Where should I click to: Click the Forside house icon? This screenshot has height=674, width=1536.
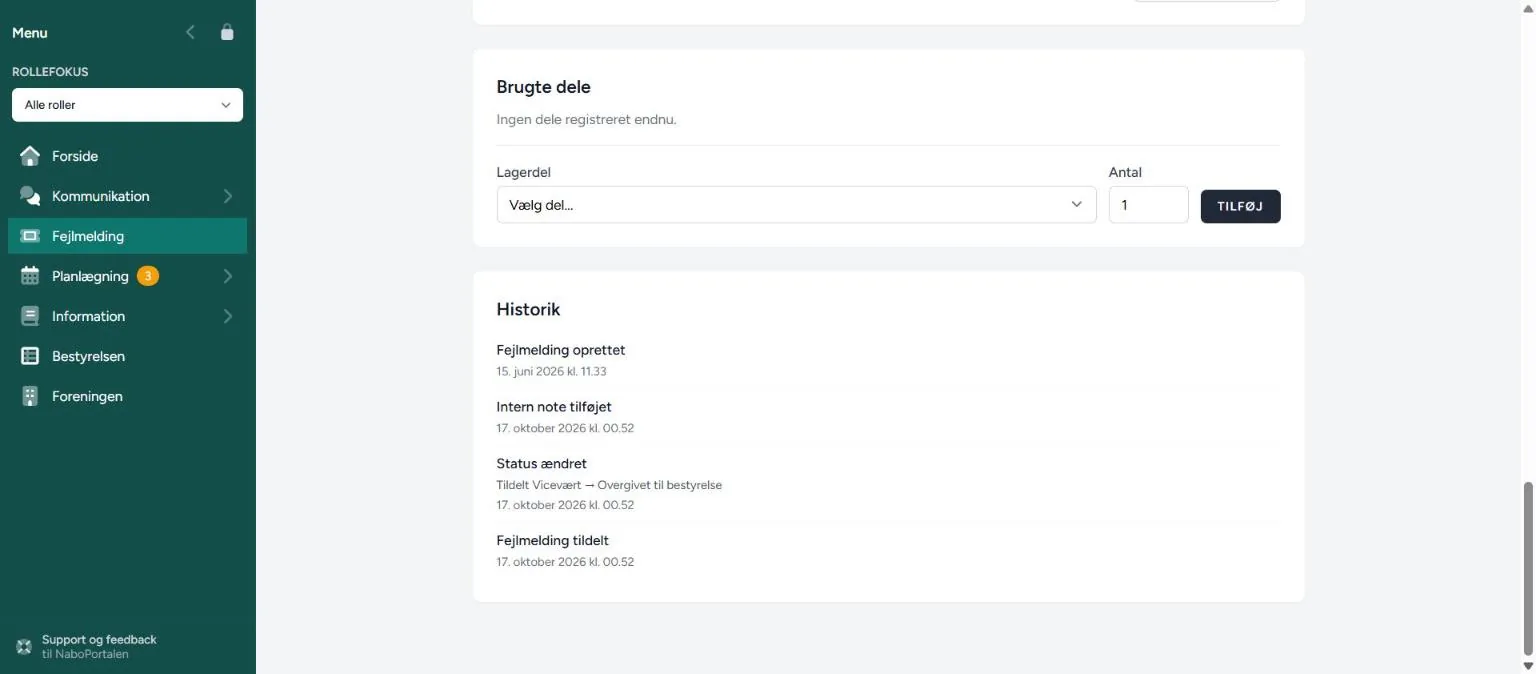pyautogui.click(x=30, y=156)
